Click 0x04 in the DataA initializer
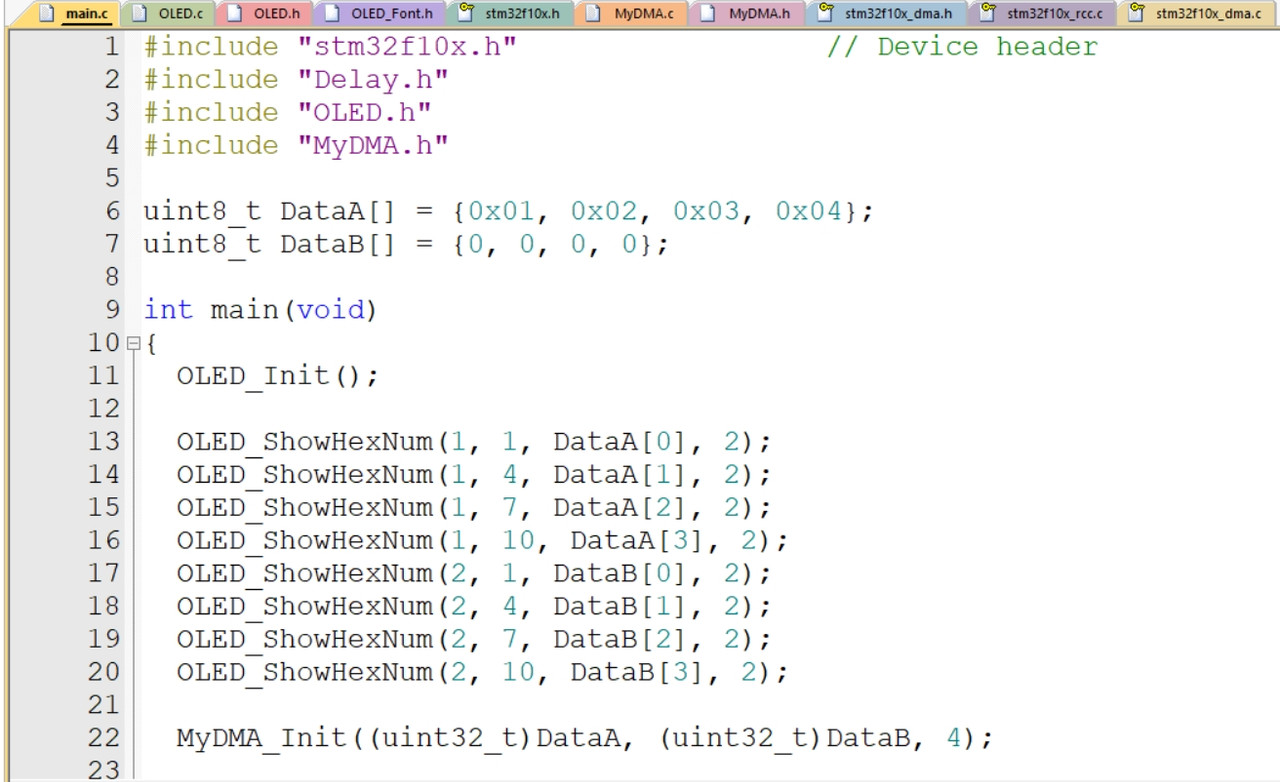 (x=808, y=212)
